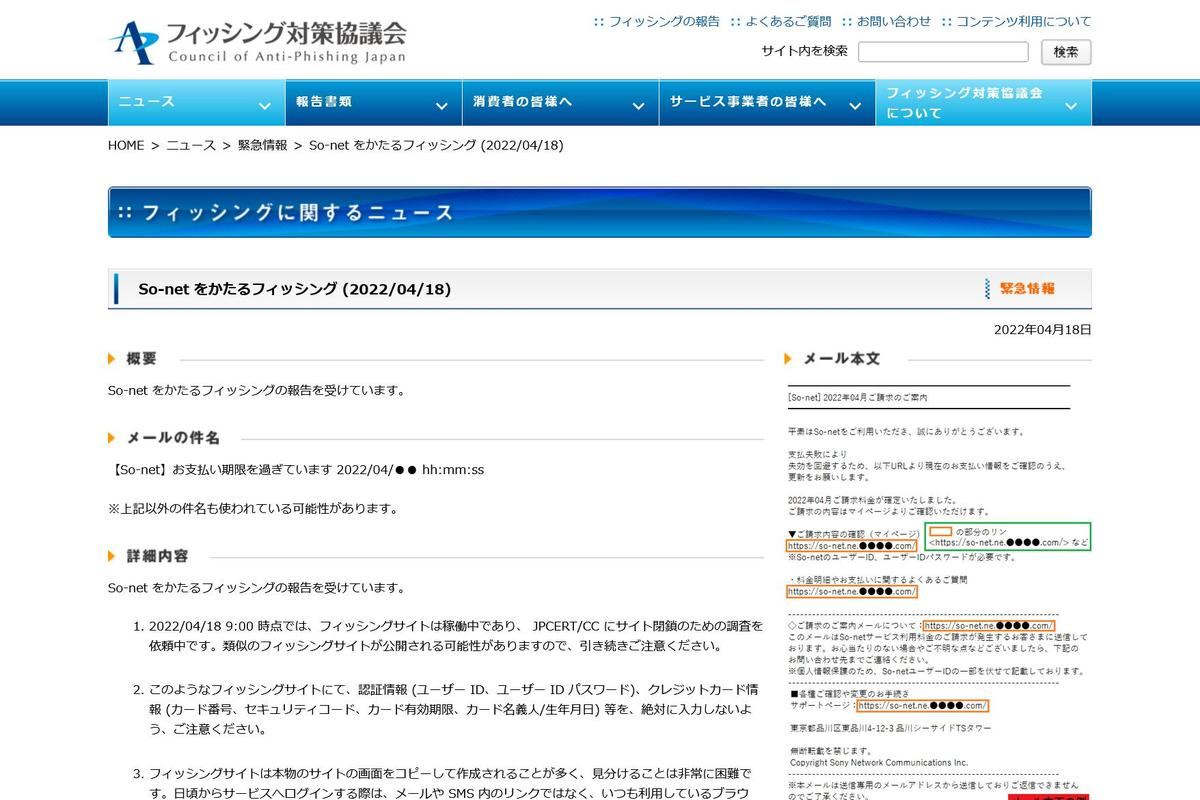Open the 報告書類 navigation menu

coord(372,103)
